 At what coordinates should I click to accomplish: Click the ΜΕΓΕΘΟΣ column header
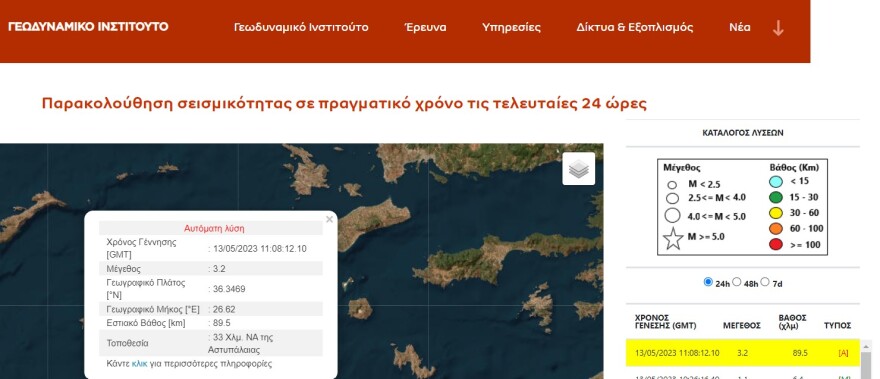[x=741, y=326]
